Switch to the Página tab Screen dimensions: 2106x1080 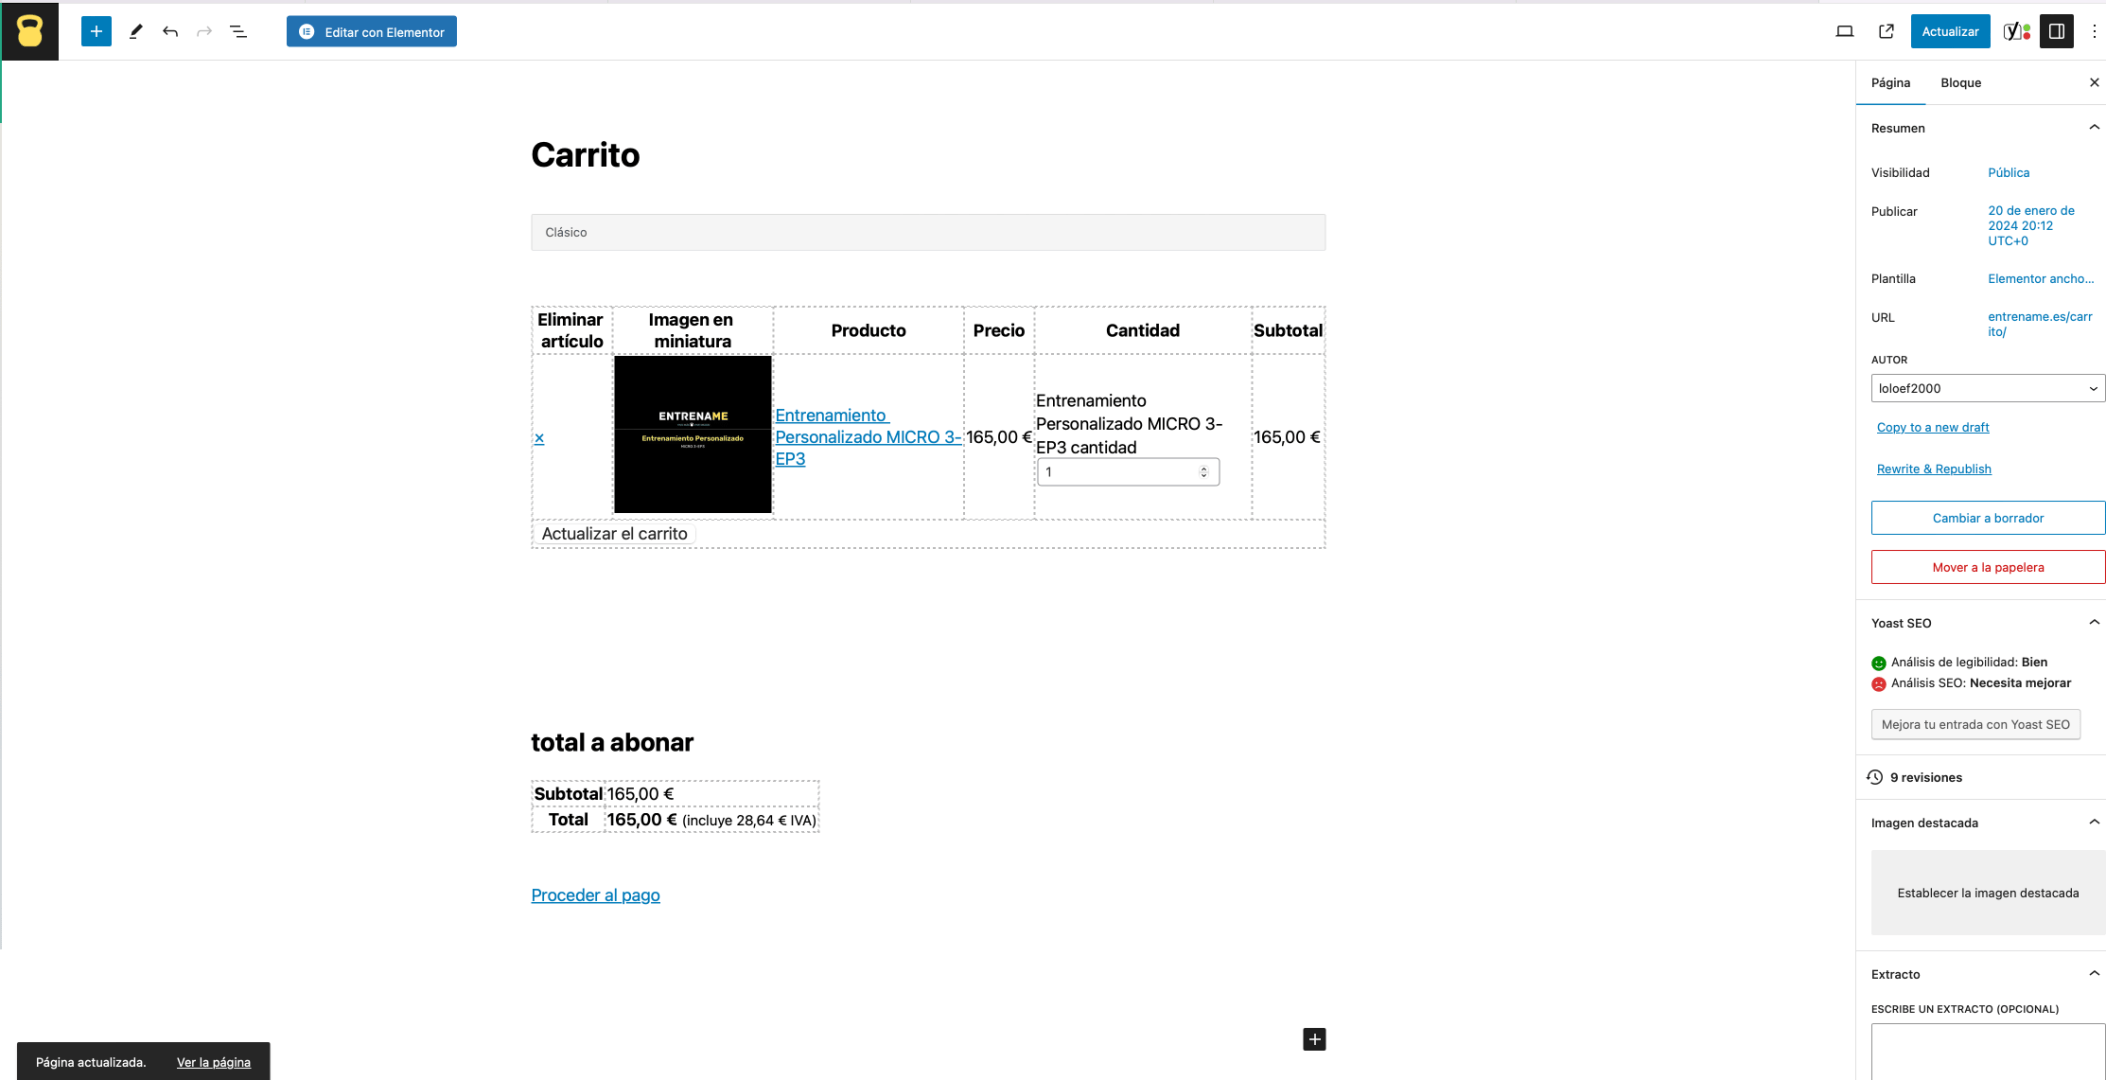(1890, 83)
